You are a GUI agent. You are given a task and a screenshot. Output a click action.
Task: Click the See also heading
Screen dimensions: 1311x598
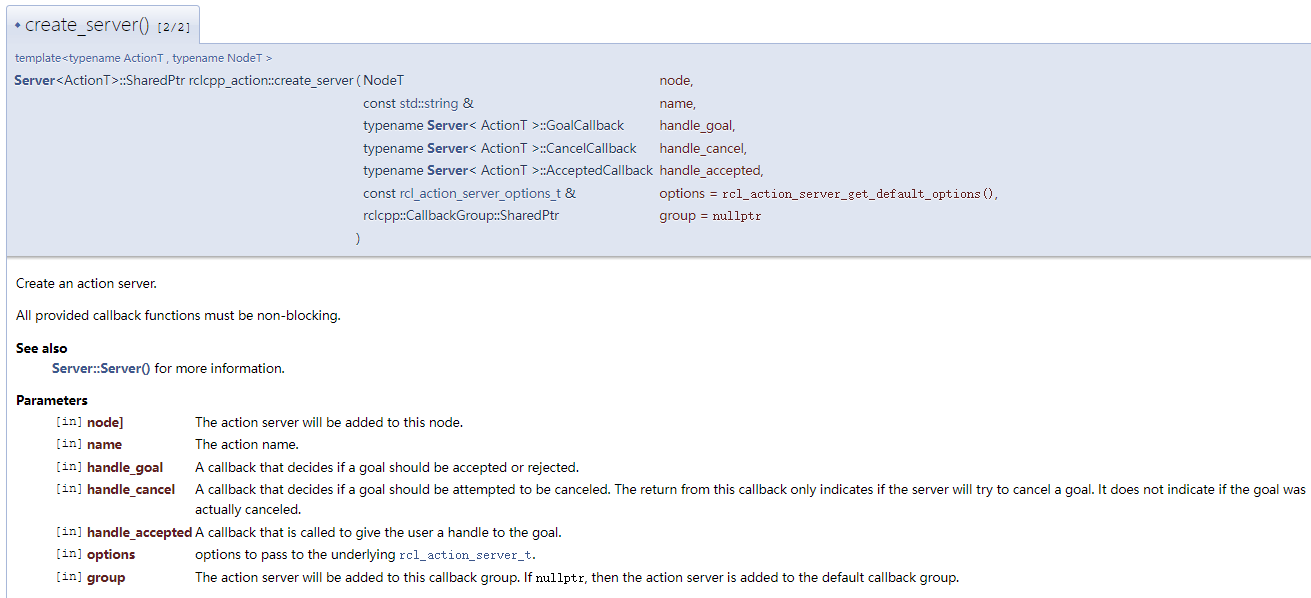(x=42, y=348)
